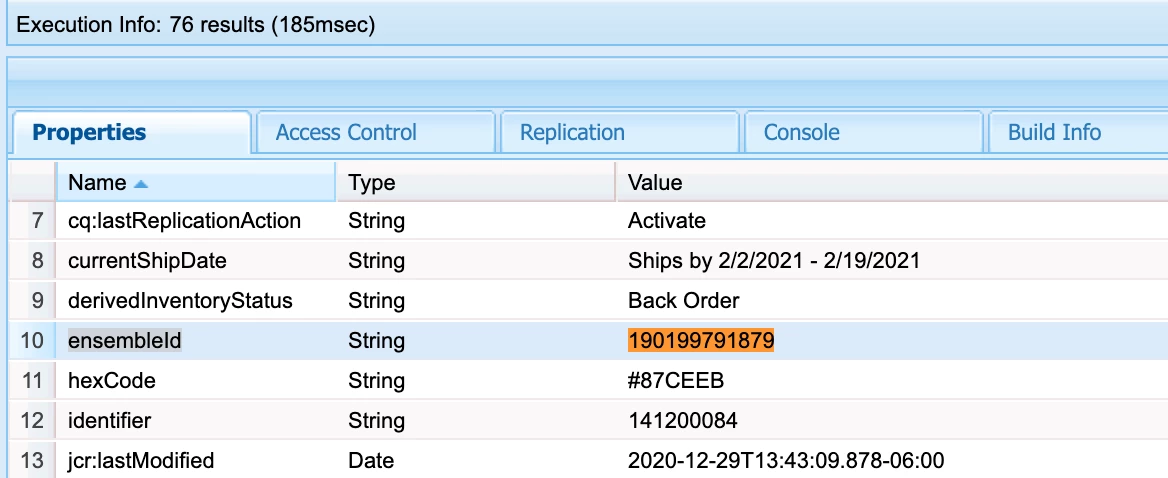The image size is (1168, 478).
Task: Click the Back Order value cell
Action: [683, 301]
